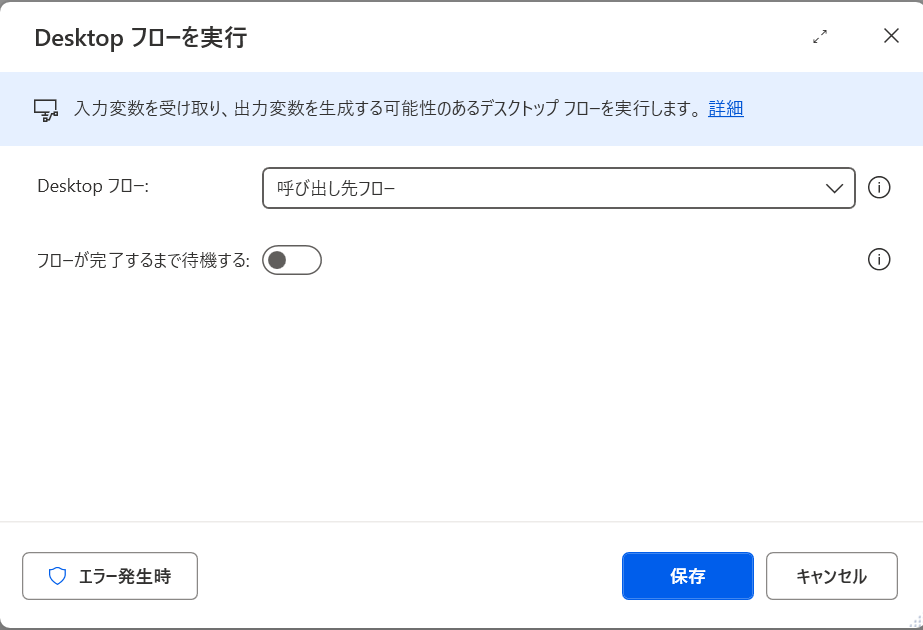Close the Desktop フローを実行 dialog
The height and width of the screenshot is (630, 923).
coord(891,36)
